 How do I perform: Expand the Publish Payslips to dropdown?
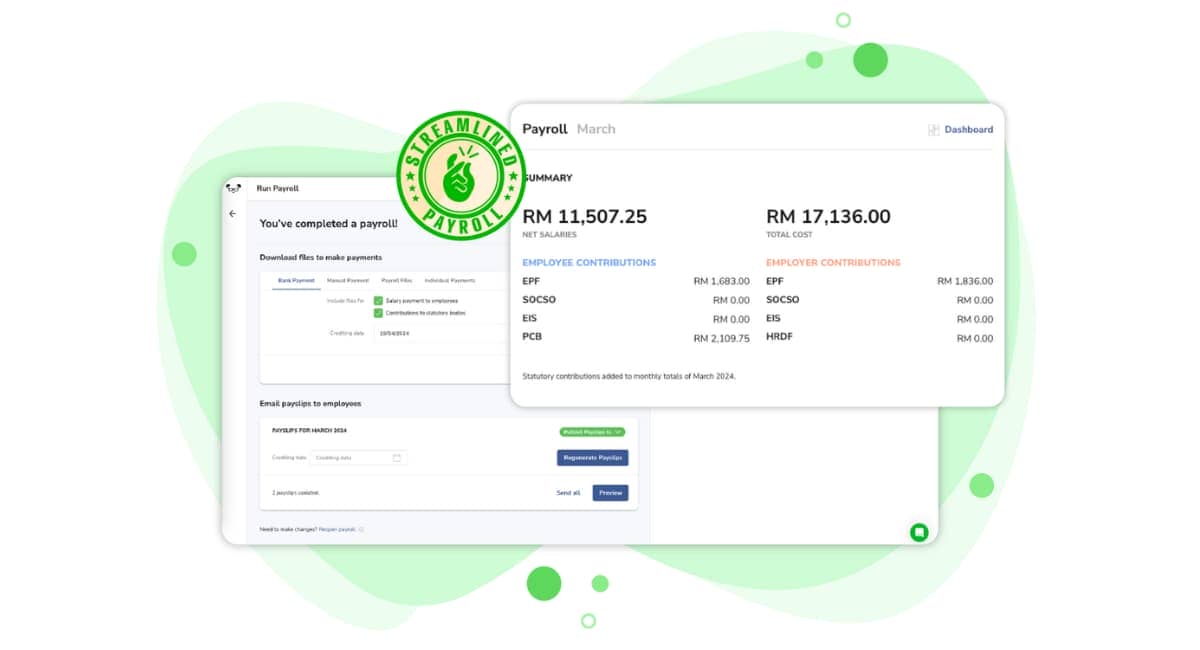pyautogui.click(x=594, y=431)
